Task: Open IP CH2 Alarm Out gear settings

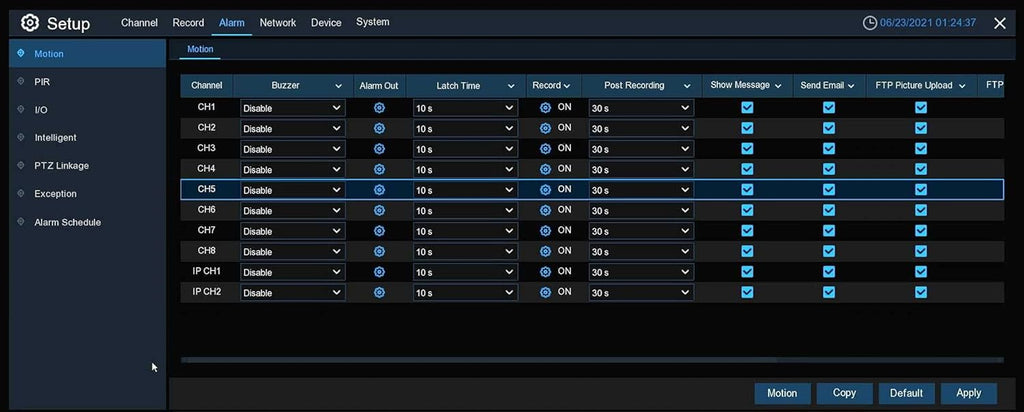Action: point(379,293)
